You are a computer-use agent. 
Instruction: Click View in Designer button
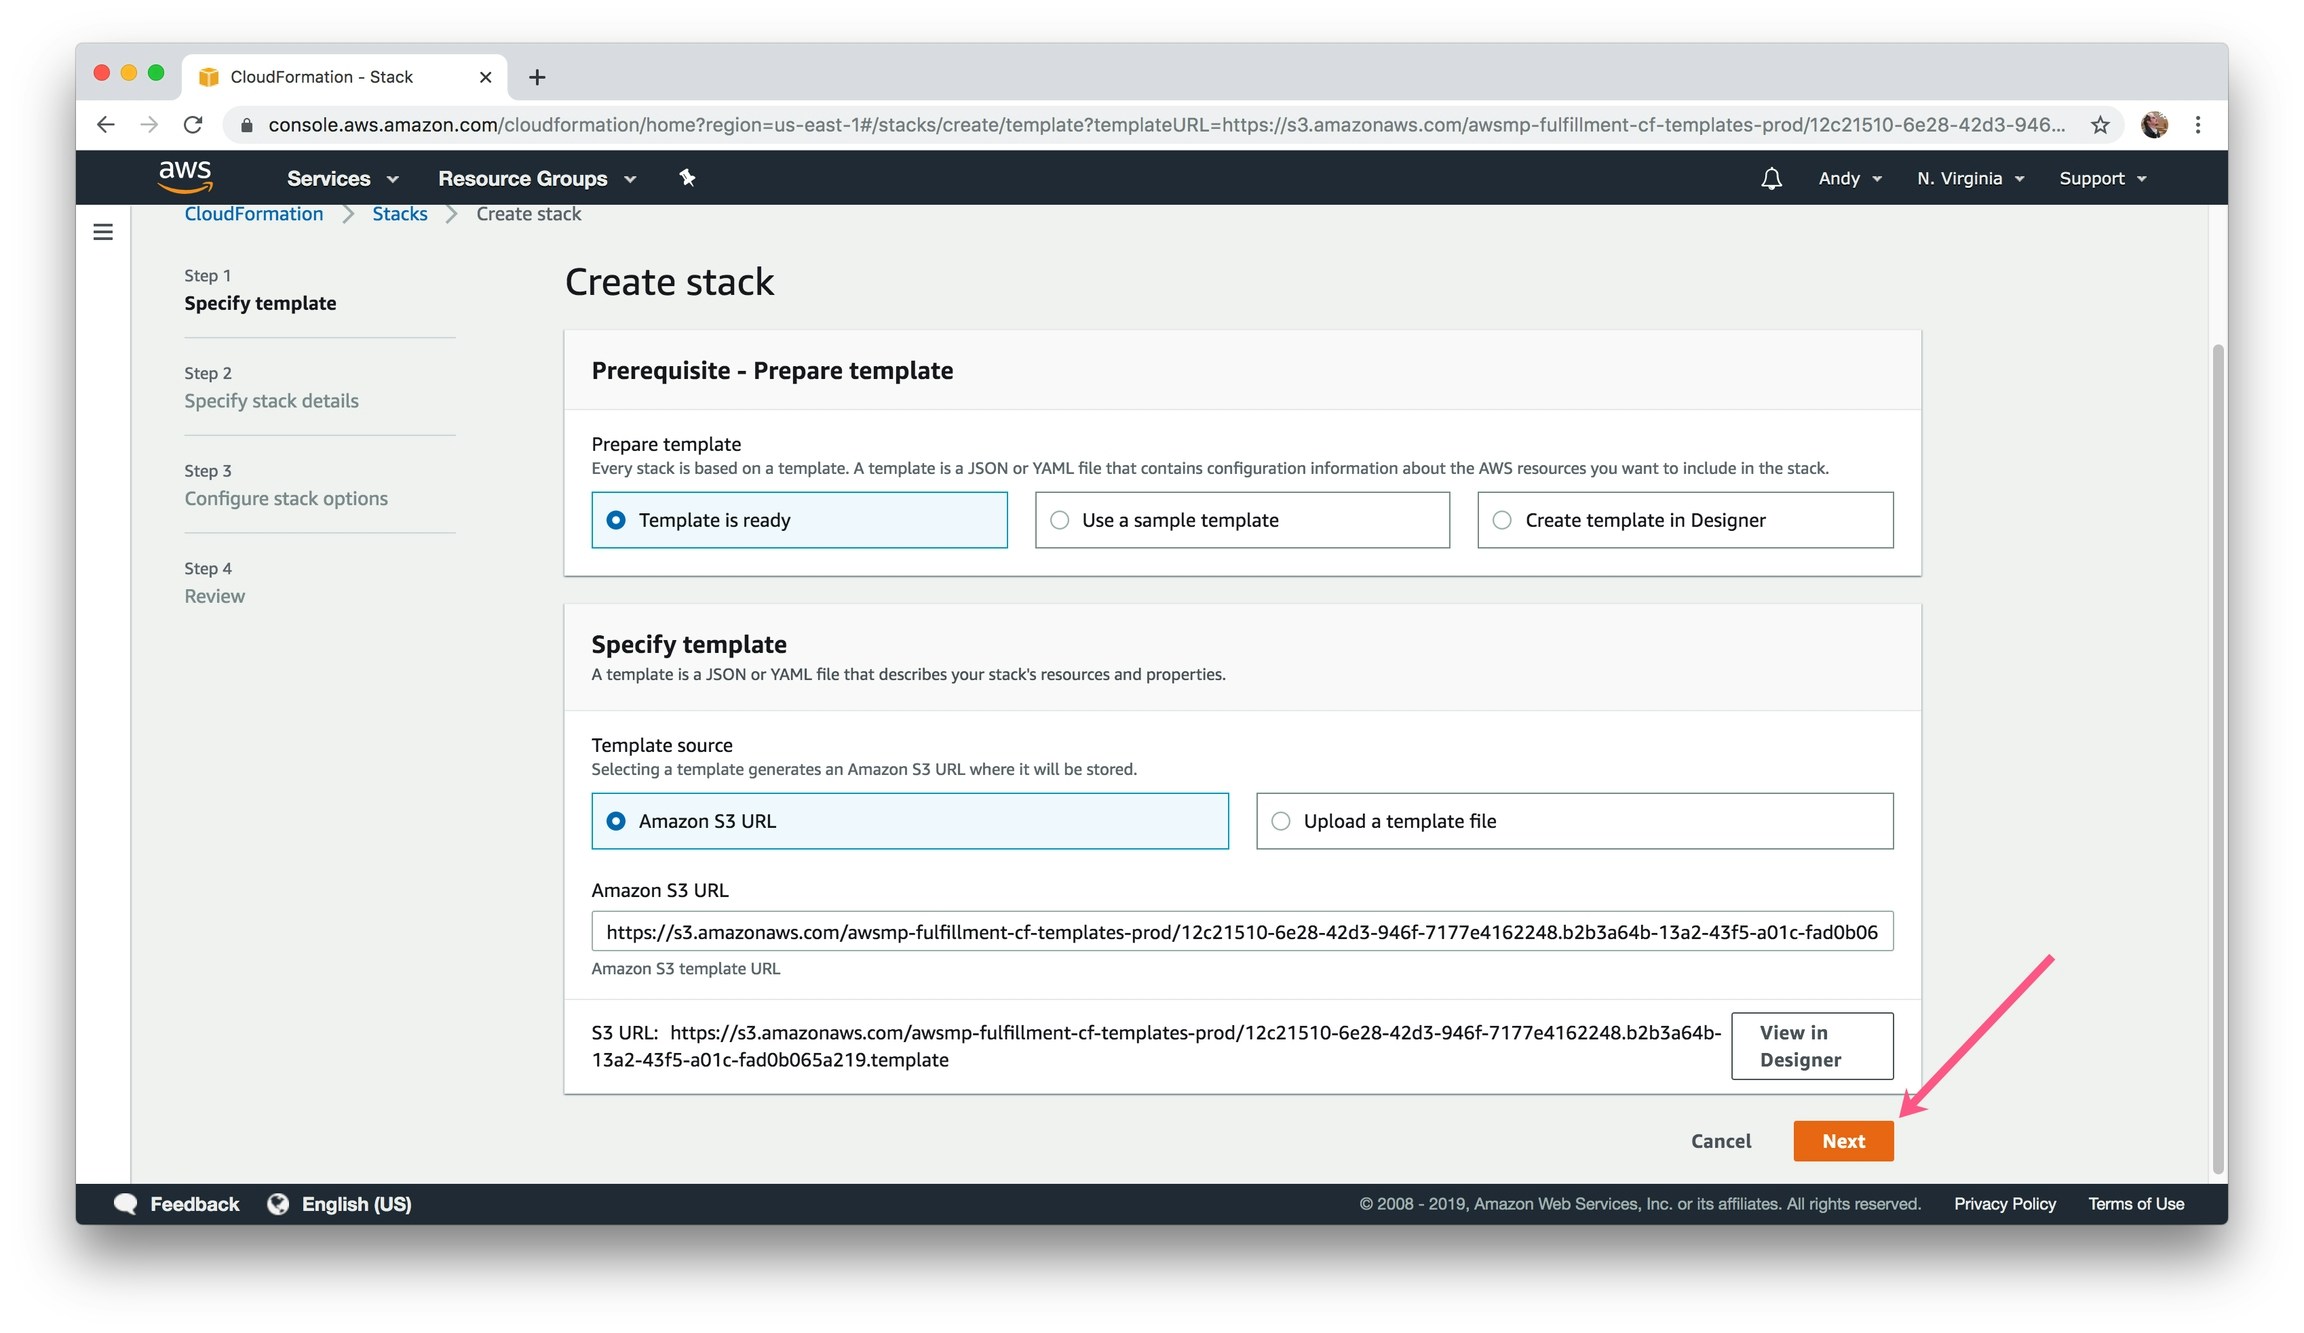click(1812, 1046)
